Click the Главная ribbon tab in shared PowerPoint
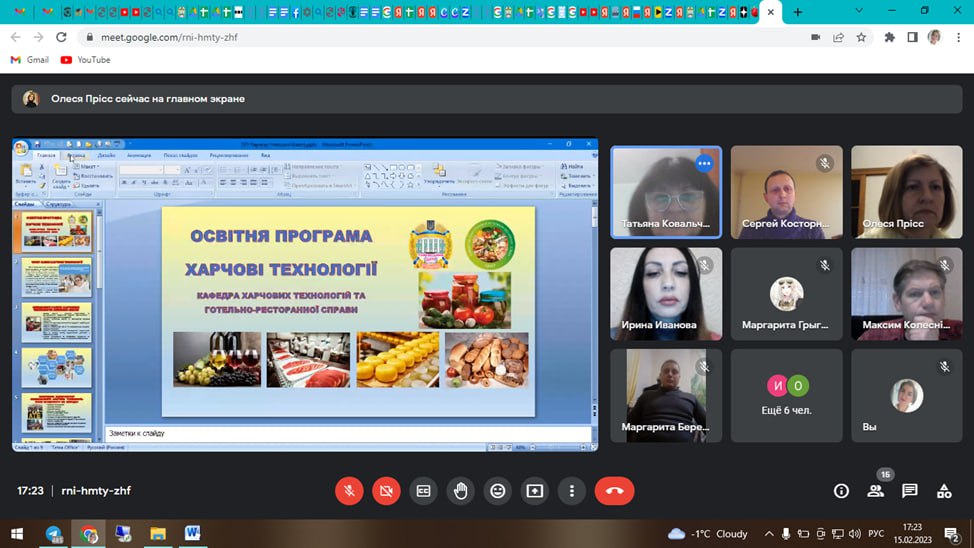 coord(46,155)
